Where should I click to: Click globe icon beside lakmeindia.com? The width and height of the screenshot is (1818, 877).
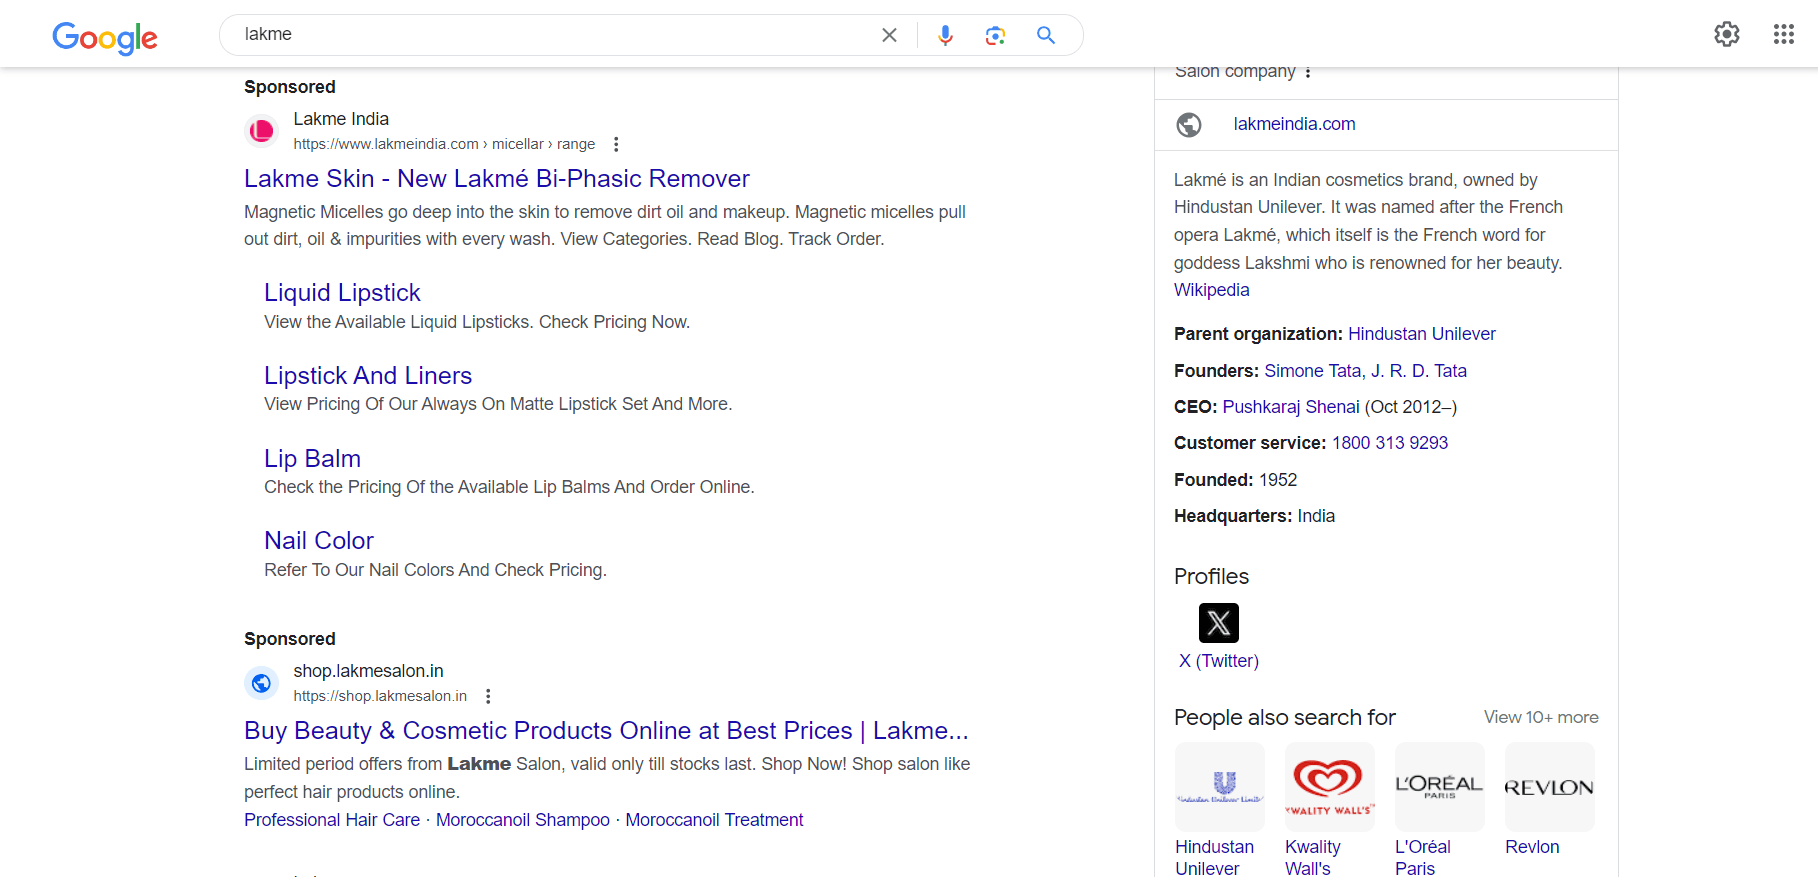[x=1189, y=125]
